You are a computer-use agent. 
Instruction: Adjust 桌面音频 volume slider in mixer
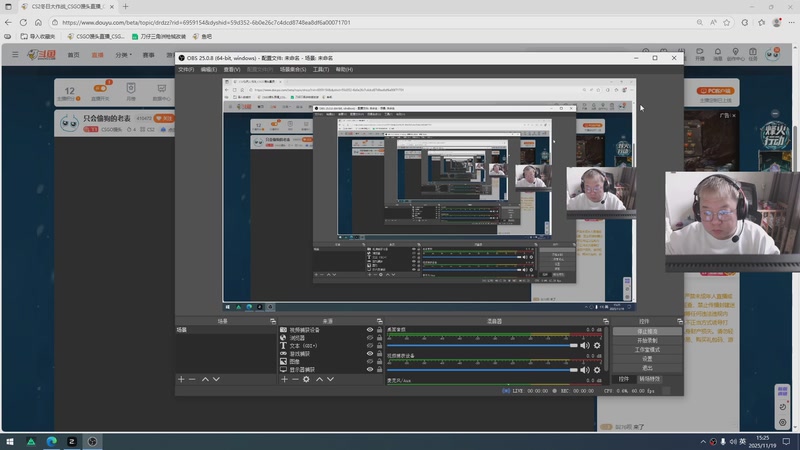483,345
